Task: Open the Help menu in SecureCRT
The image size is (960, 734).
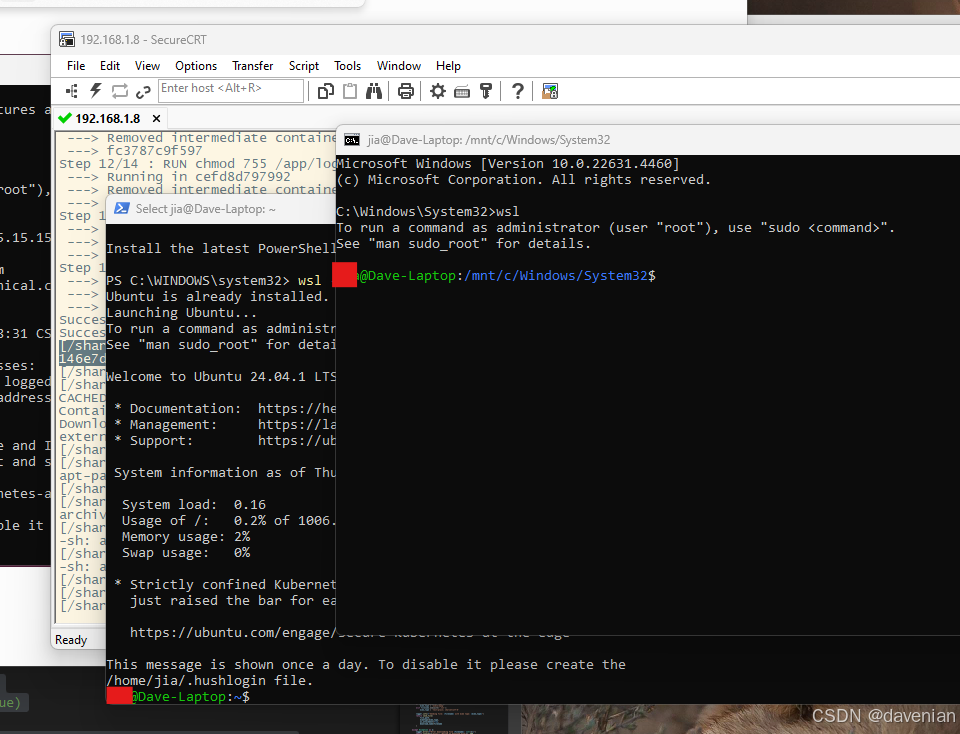Action: pos(448,66)
